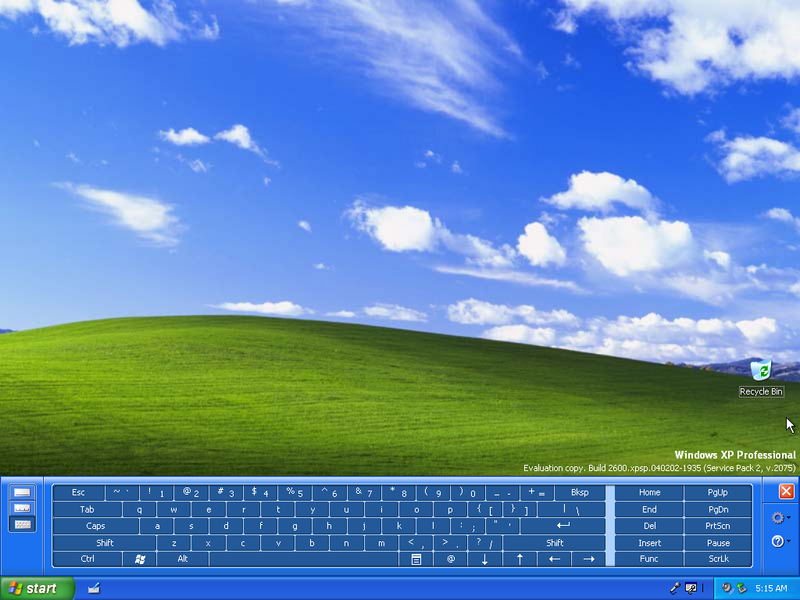Tap the Esc key
Viewport: 800px width, 600px height.
(79, 493)
